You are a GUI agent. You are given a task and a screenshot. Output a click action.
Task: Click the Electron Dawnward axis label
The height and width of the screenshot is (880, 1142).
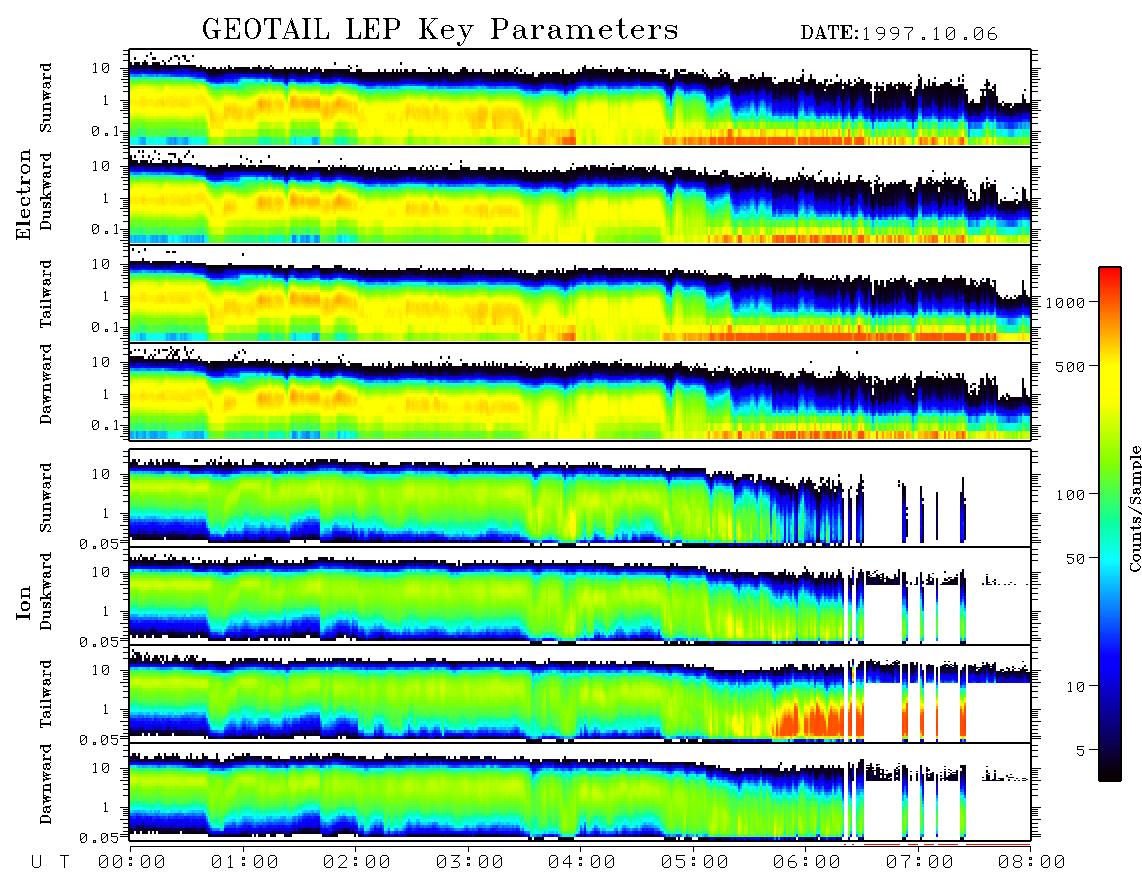pos(46,385)
